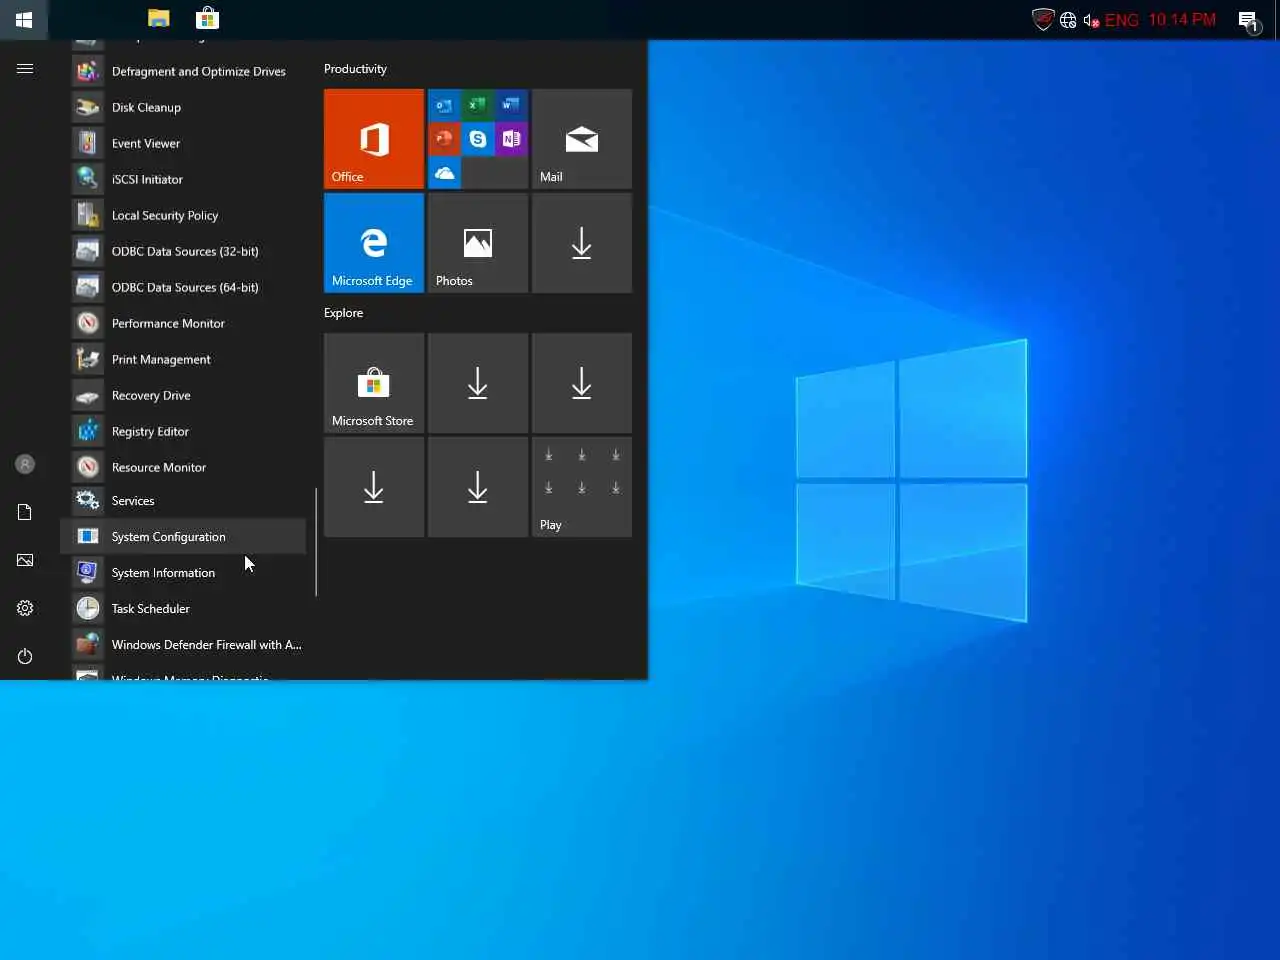The width and height of the screenshot is (1280, 960).
Task: Open Defragment and Optimize Drives icon
Action: pos(88,71)
